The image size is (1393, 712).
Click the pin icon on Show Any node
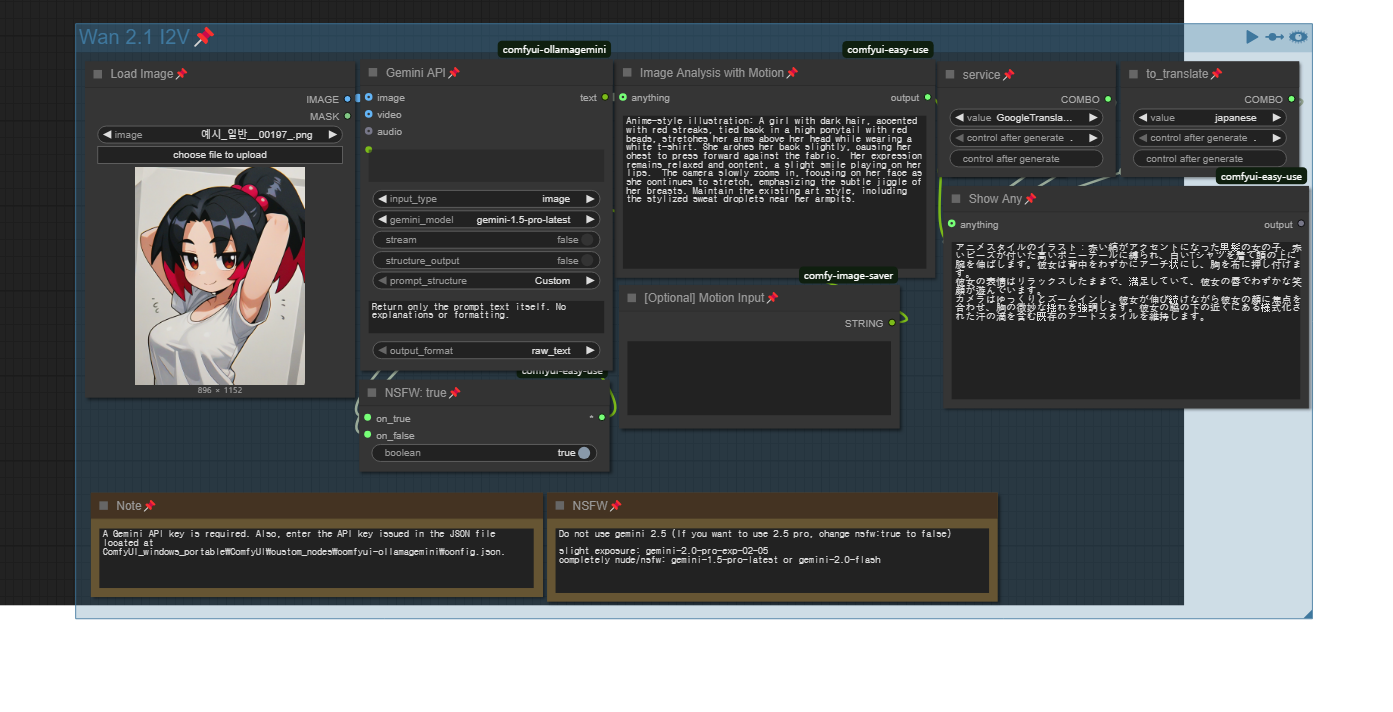(1030, 199)
